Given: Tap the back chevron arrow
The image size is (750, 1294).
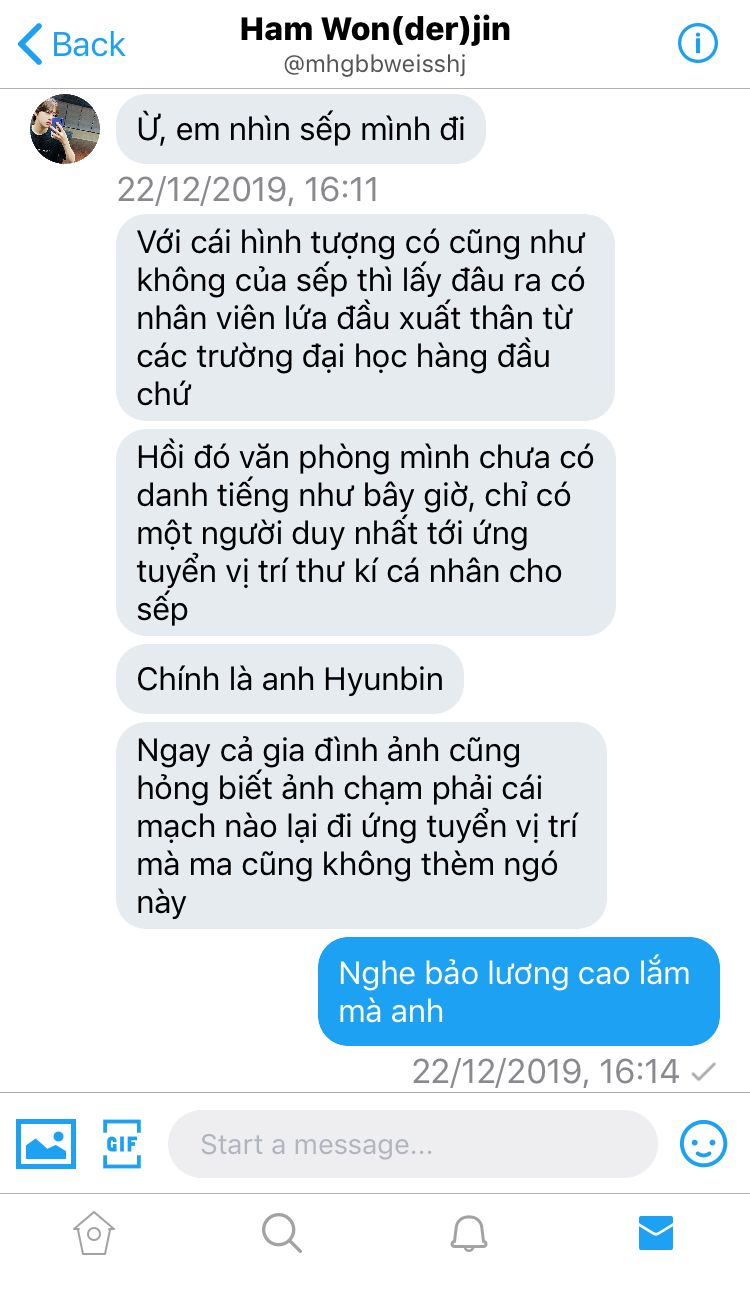Looking at the screenshot, I should (x=30, y=45).
